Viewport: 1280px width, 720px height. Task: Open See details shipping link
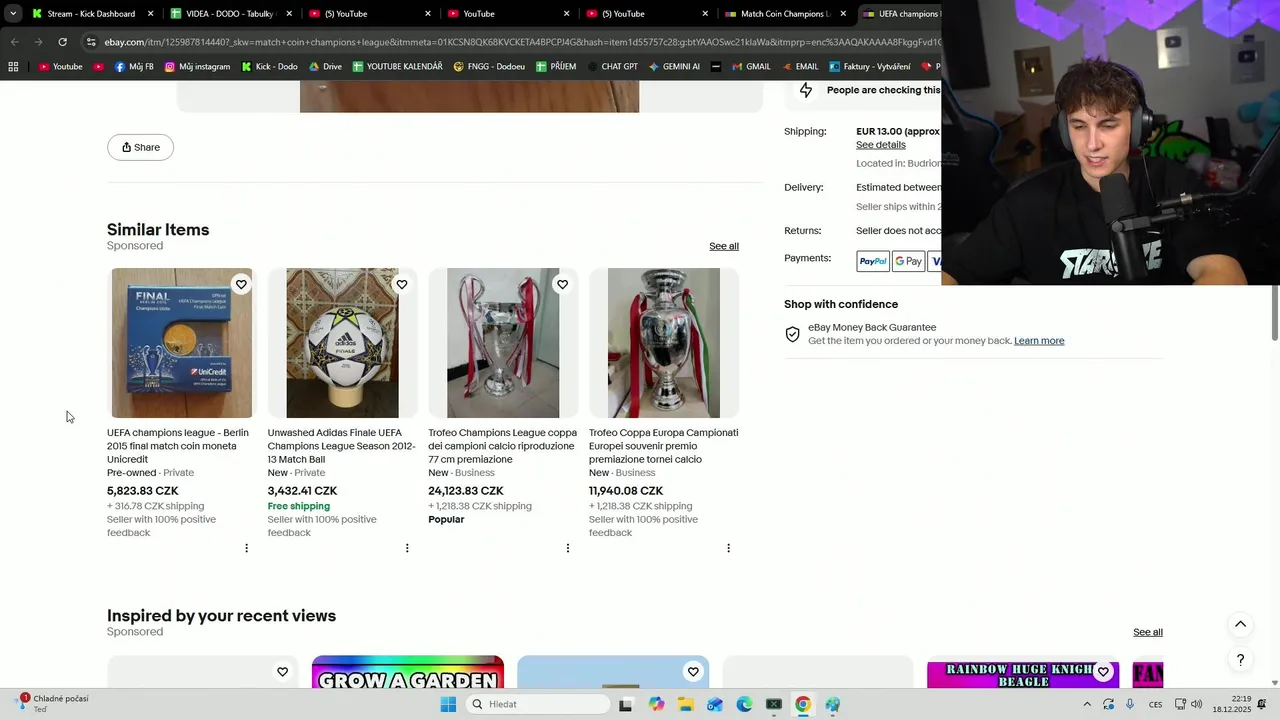click(880, 145)
